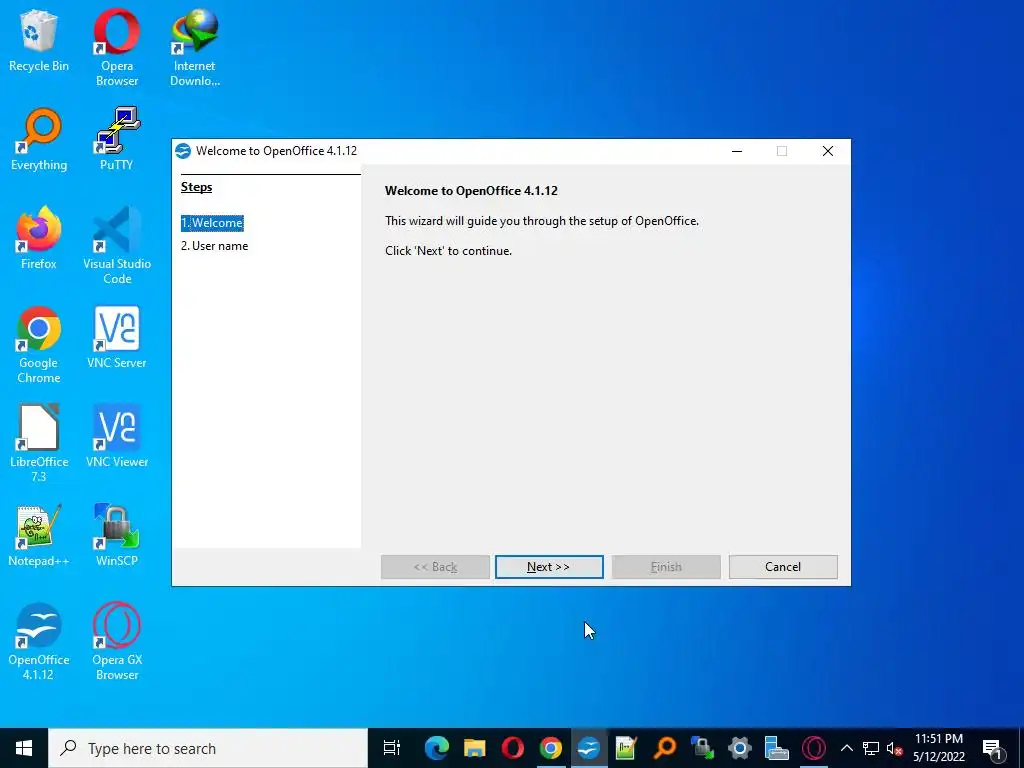Open the Recycle Bin desktop icon

pyautogui.click(x=39, y=40)
